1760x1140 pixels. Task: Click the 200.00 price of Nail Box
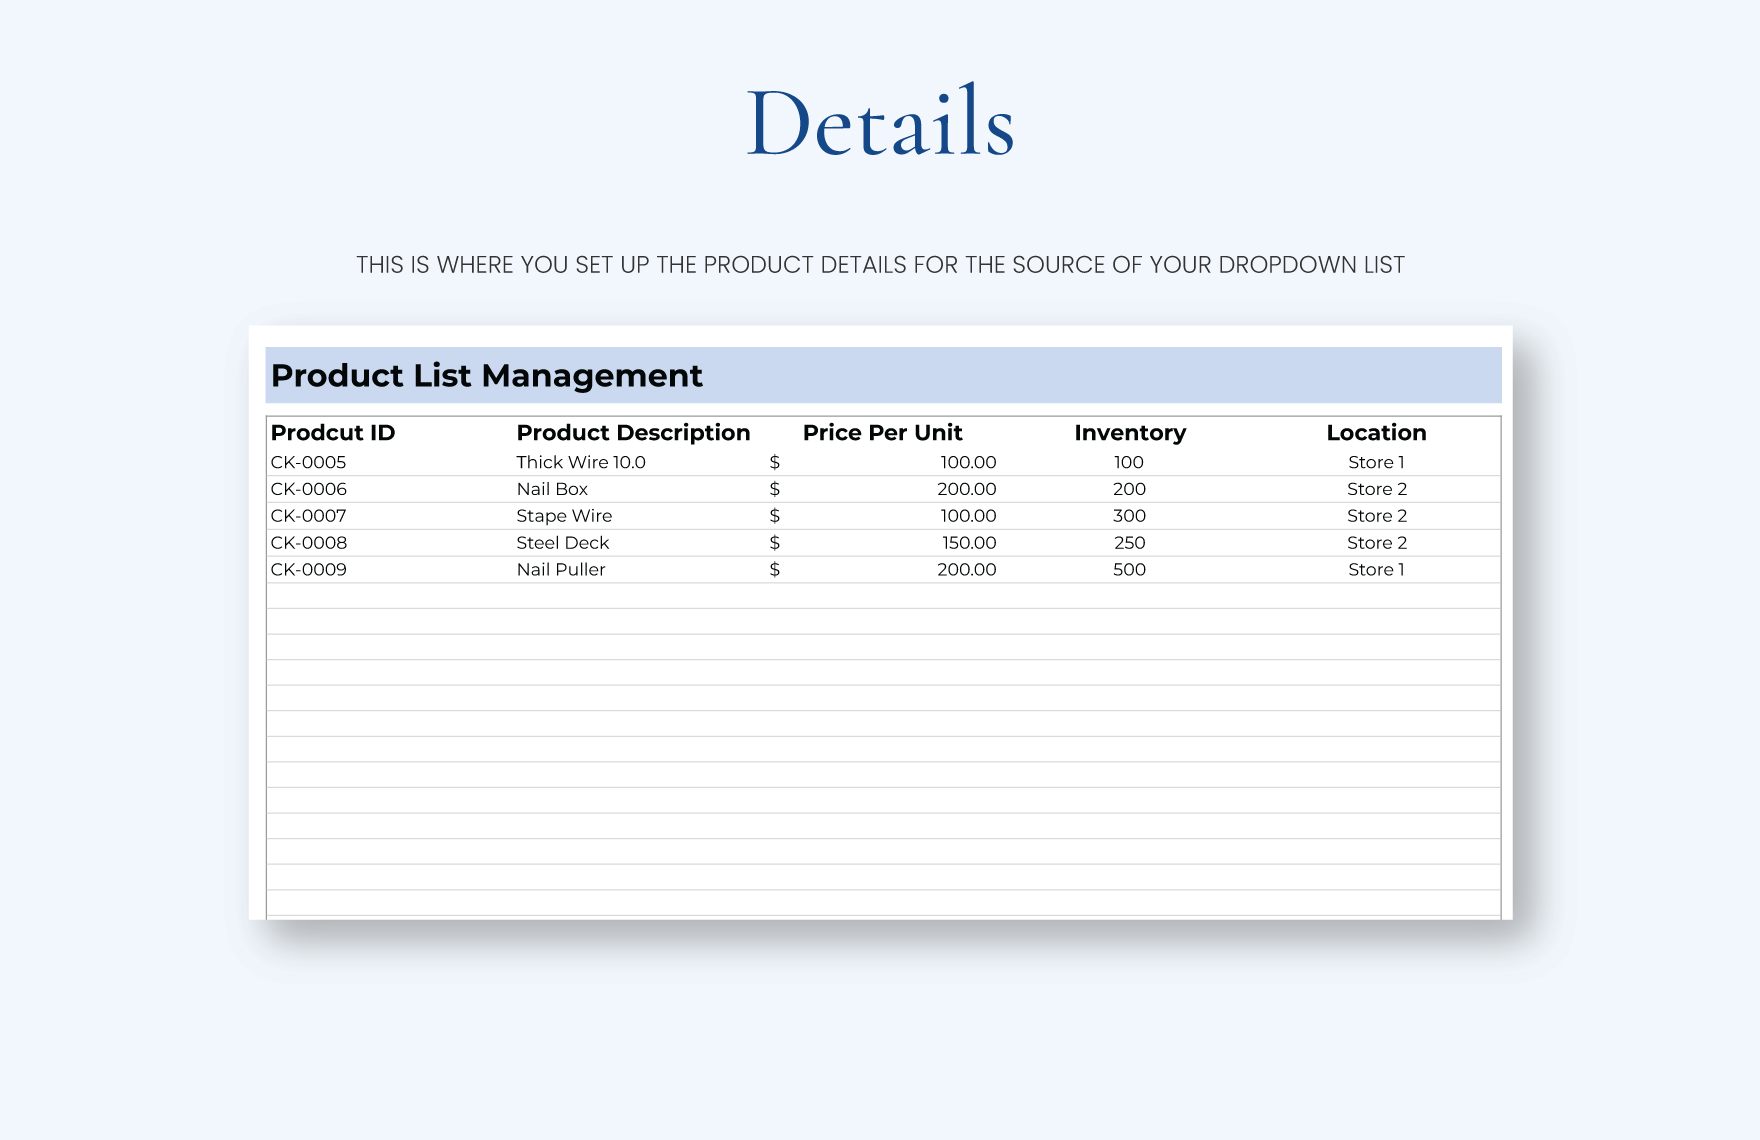click(x=968, y=488)
